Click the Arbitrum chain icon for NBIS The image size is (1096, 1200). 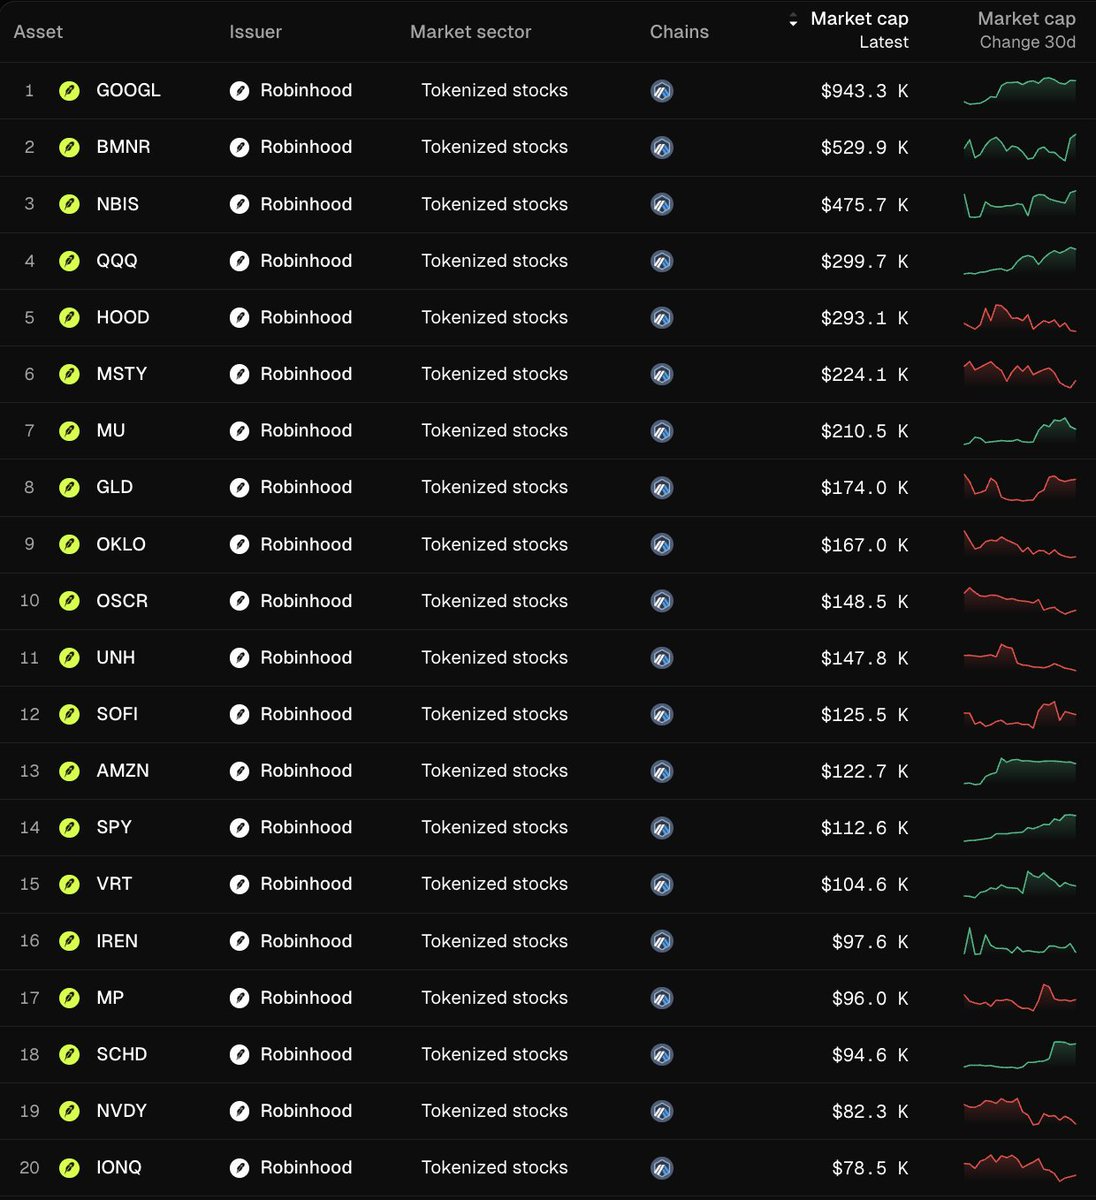(x=662, y=204)
